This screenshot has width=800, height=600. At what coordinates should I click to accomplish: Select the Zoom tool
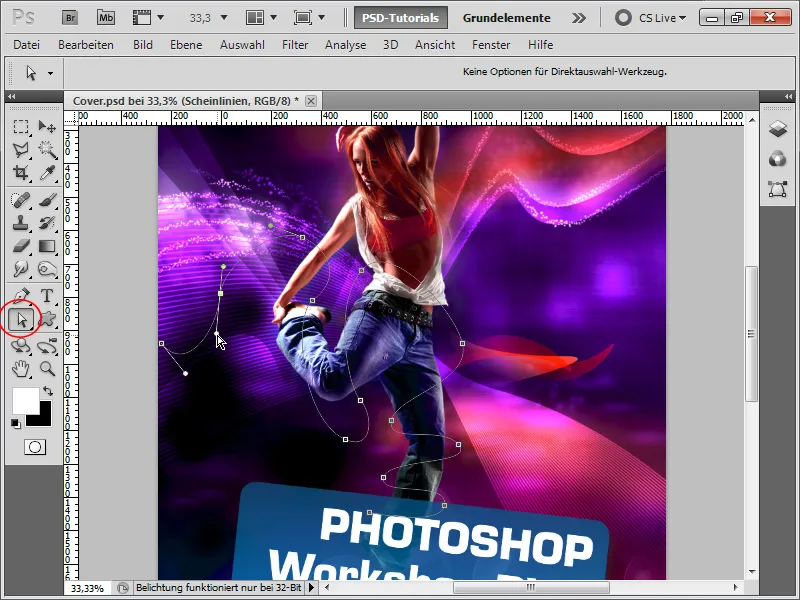pos(47,369)
